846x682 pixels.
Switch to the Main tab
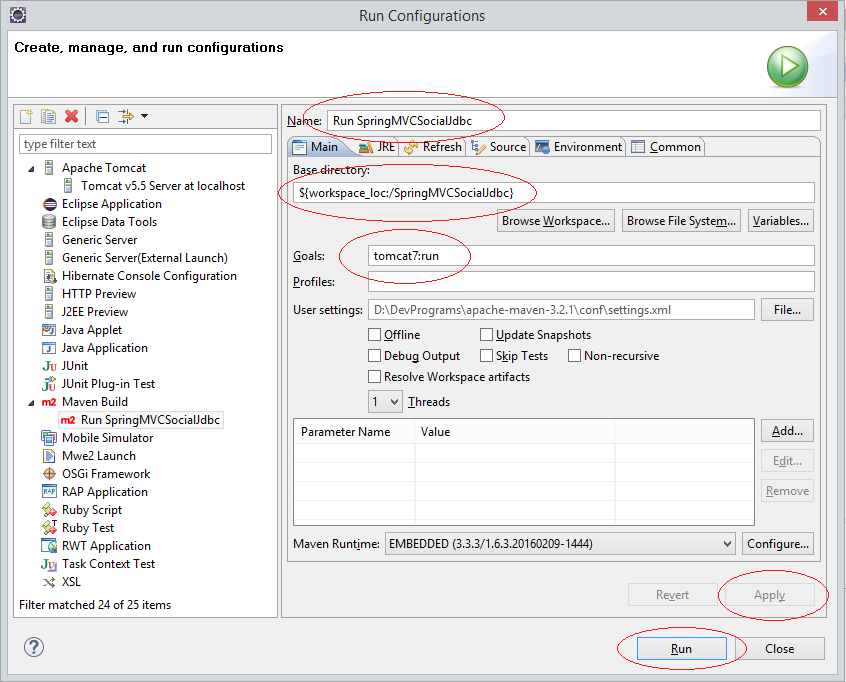[x=316, y=147]
